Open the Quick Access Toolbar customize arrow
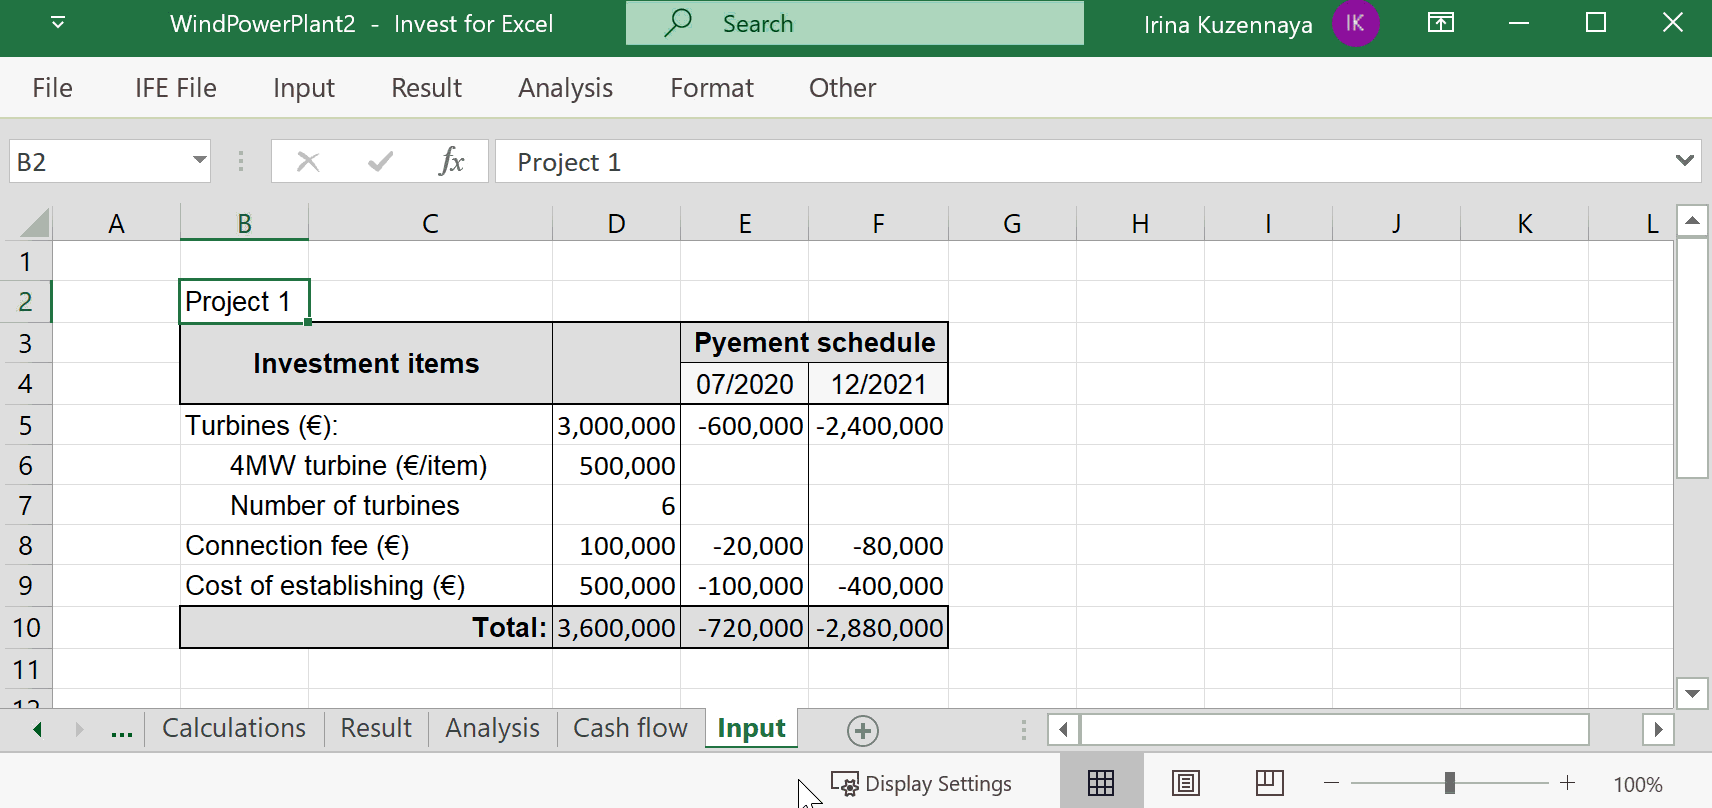This screenshot has width=1712, height=808. point(58,22)
